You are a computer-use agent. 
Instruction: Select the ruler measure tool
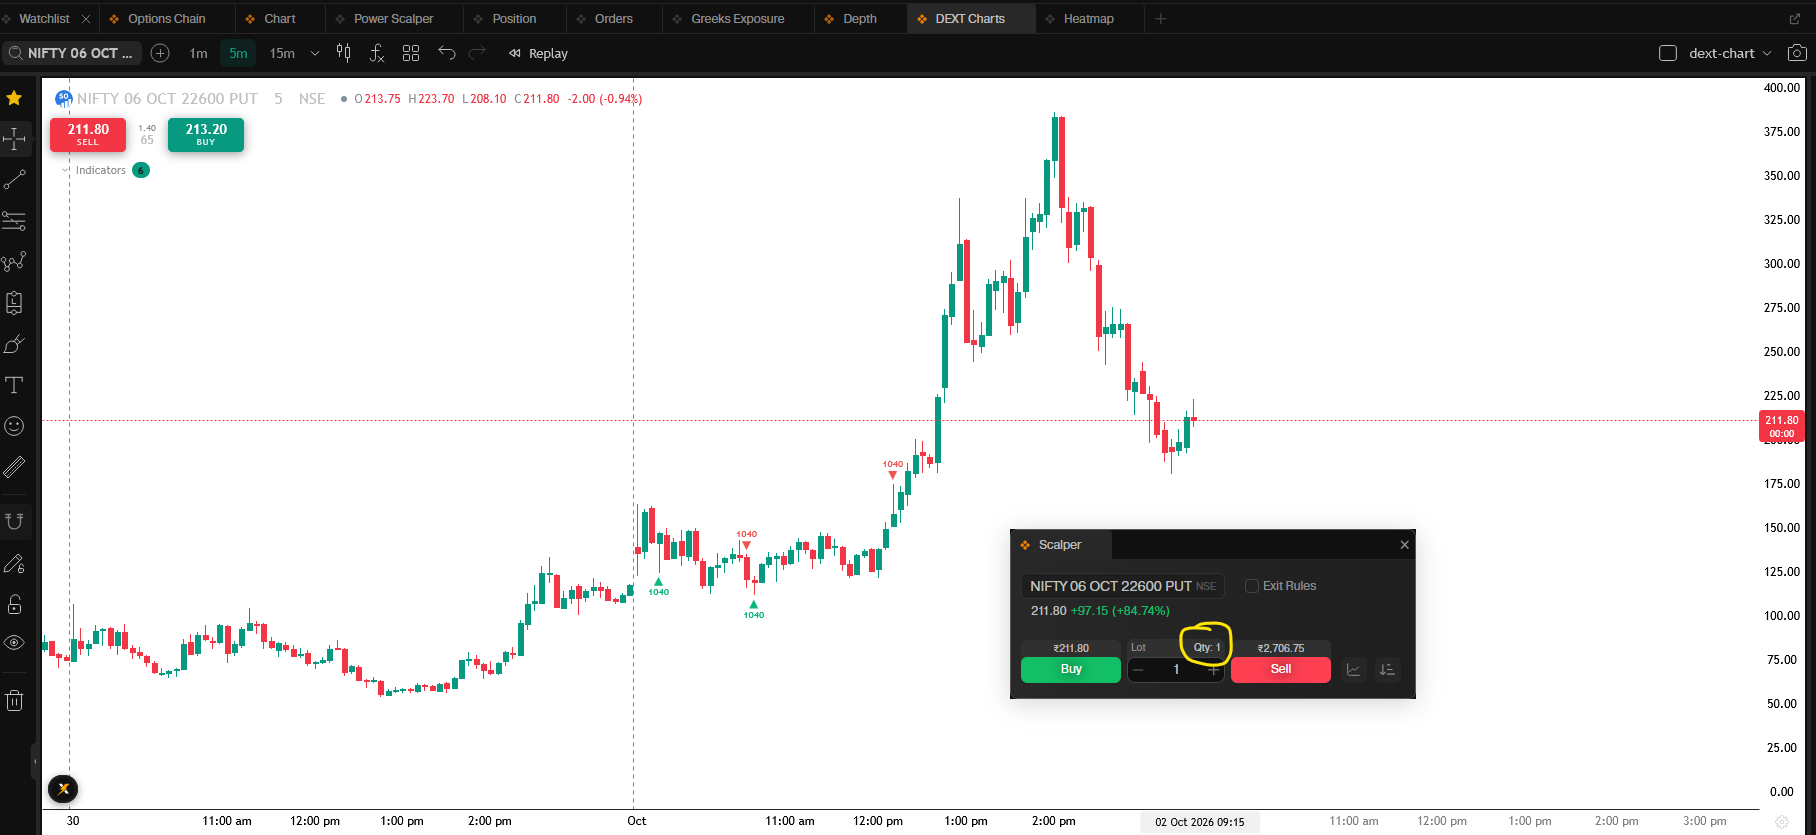[x=14, y=467]
